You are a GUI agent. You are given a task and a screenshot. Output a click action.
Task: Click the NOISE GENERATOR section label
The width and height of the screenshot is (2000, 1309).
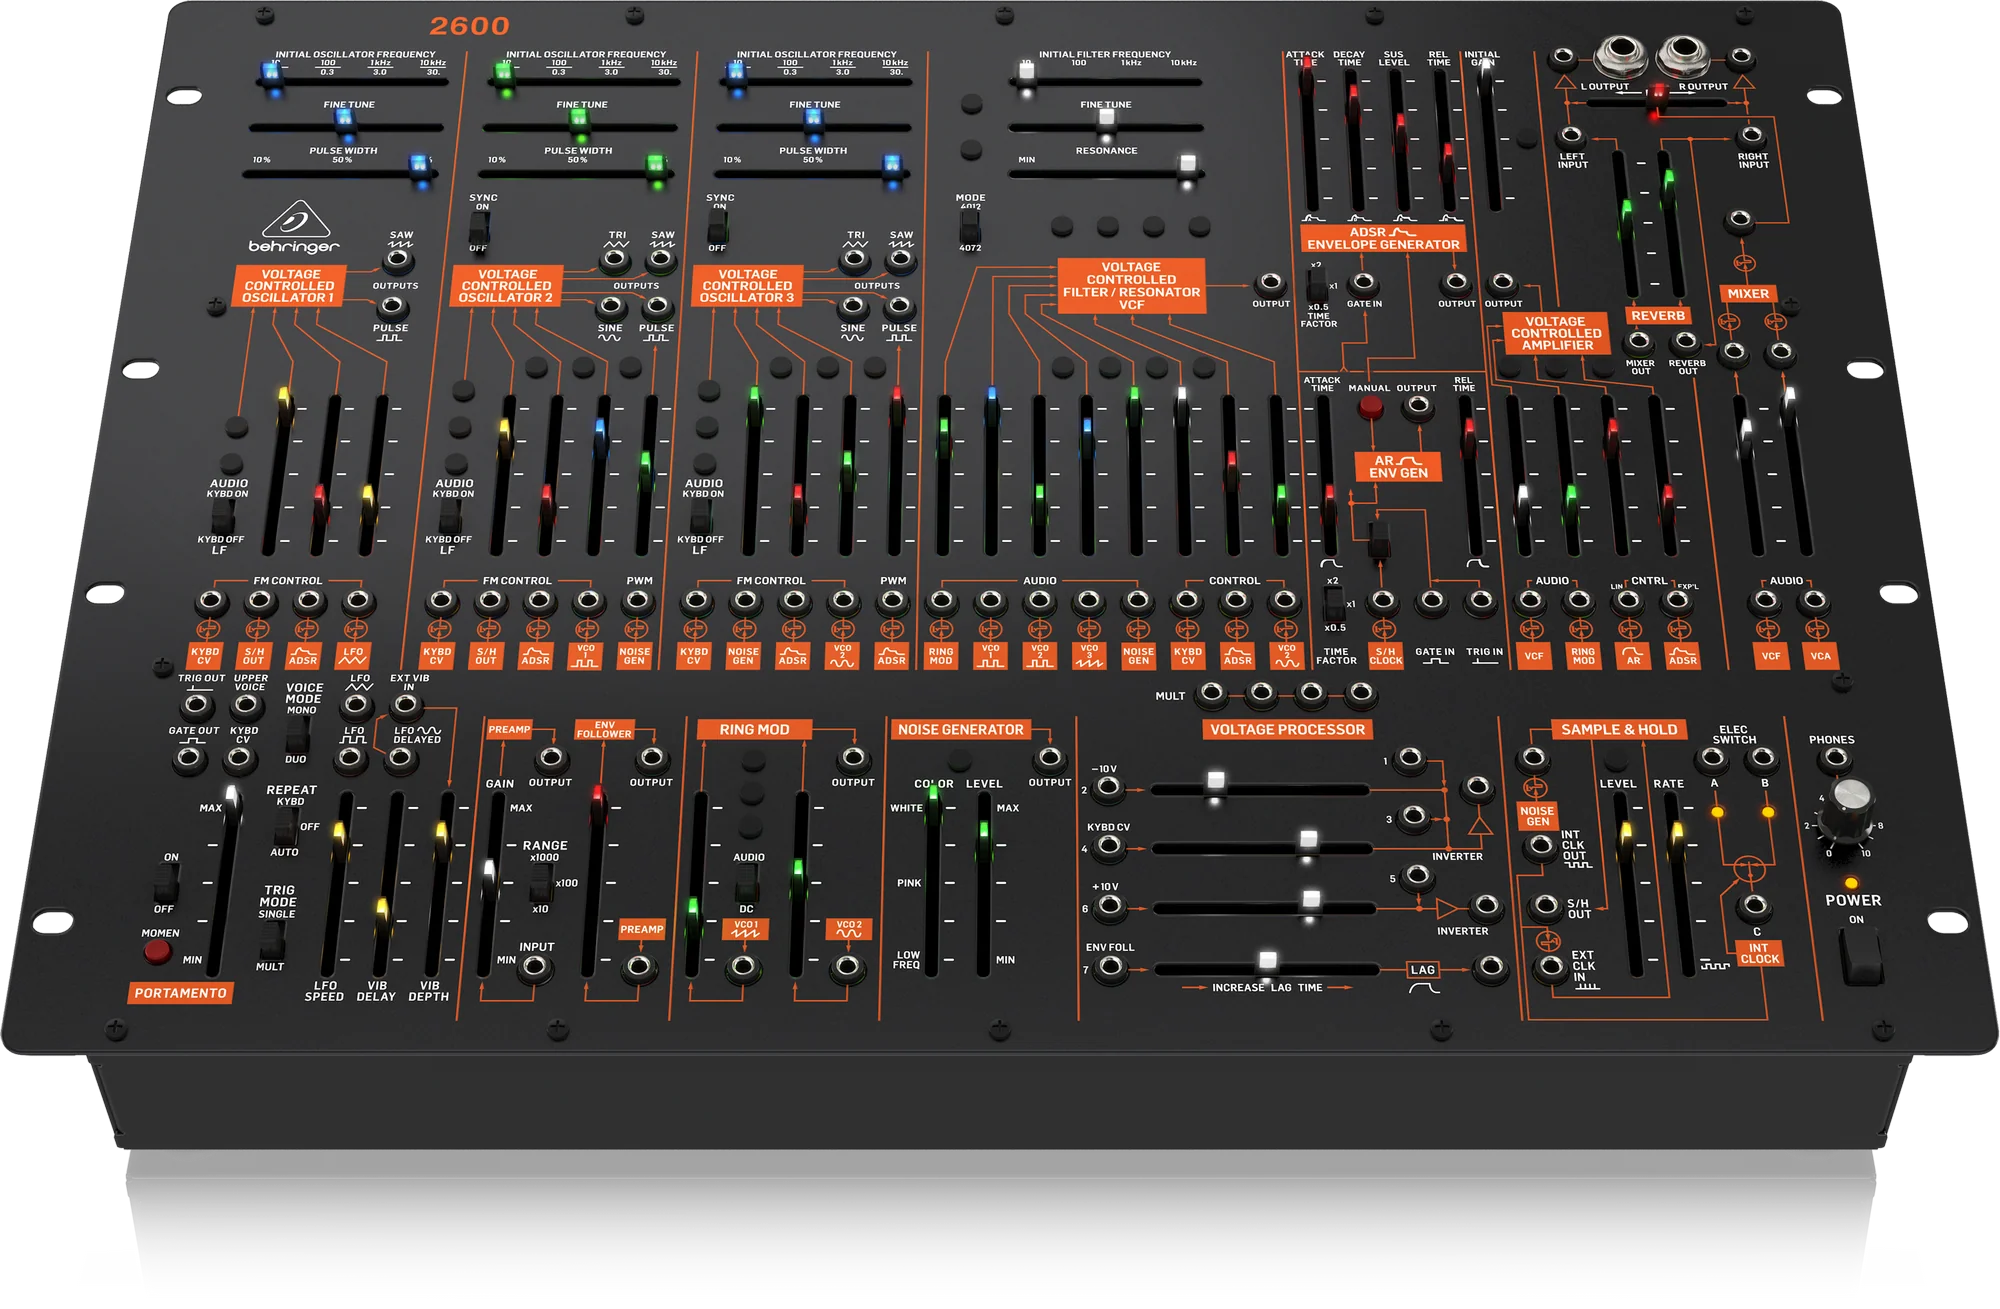960,729
